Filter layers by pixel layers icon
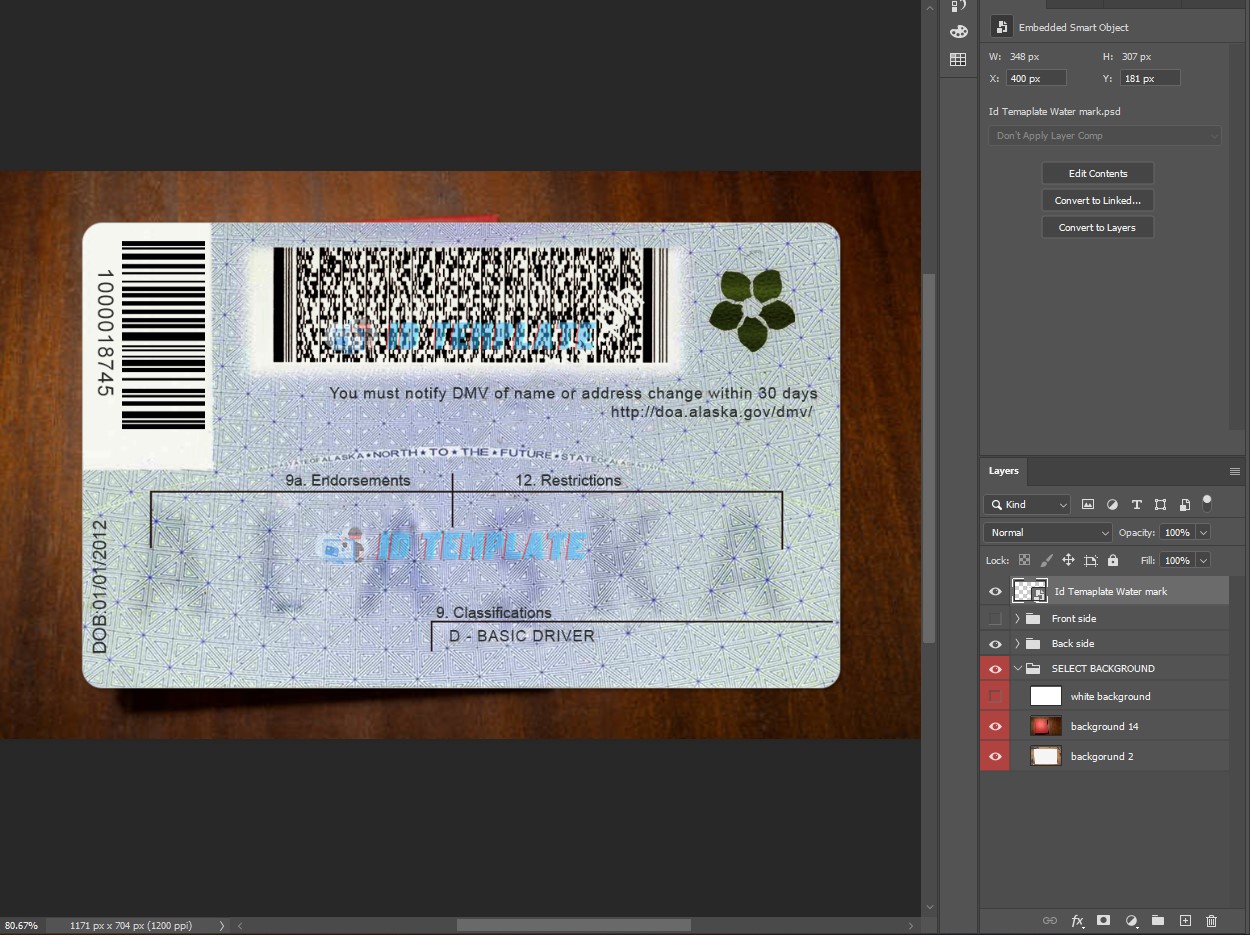The image size is (1250, 935). (1088, 505)
